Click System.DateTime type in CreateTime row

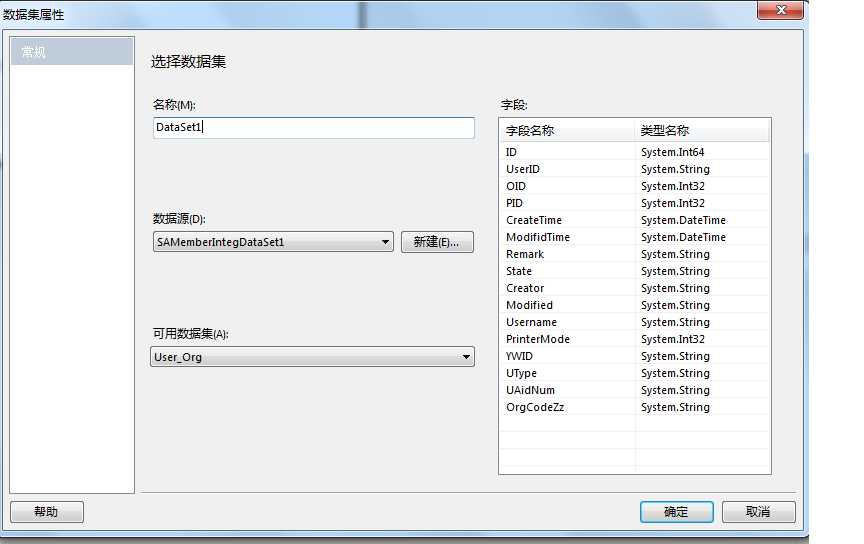tap(683, 220)
